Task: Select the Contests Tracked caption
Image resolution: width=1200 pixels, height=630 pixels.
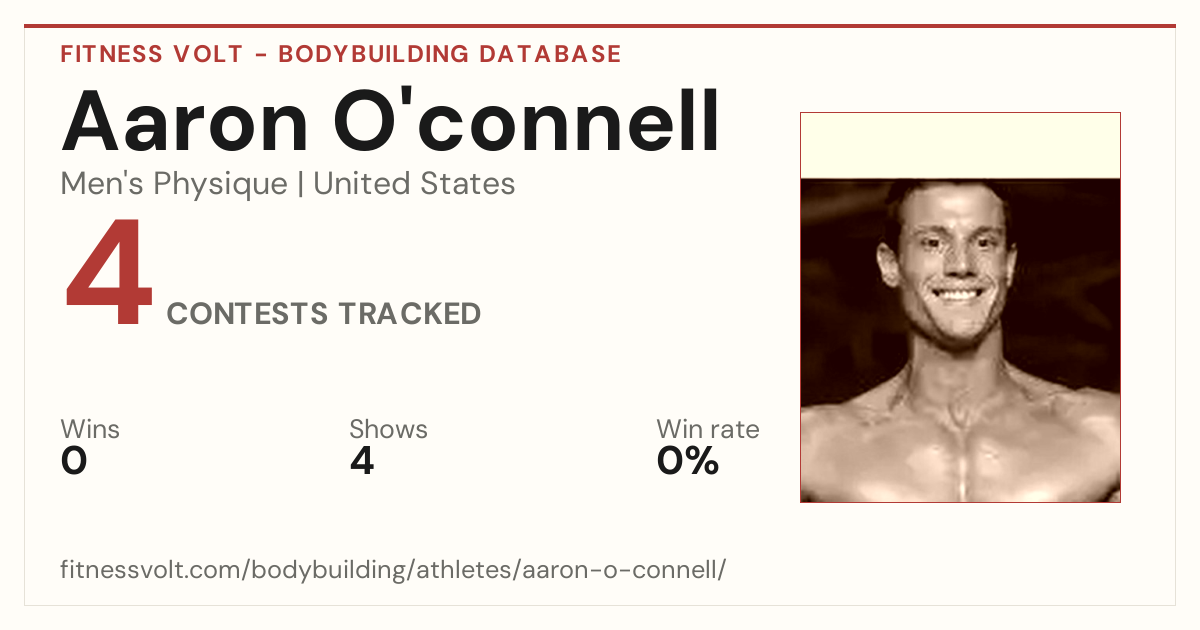Action: (x=324, y=314)
